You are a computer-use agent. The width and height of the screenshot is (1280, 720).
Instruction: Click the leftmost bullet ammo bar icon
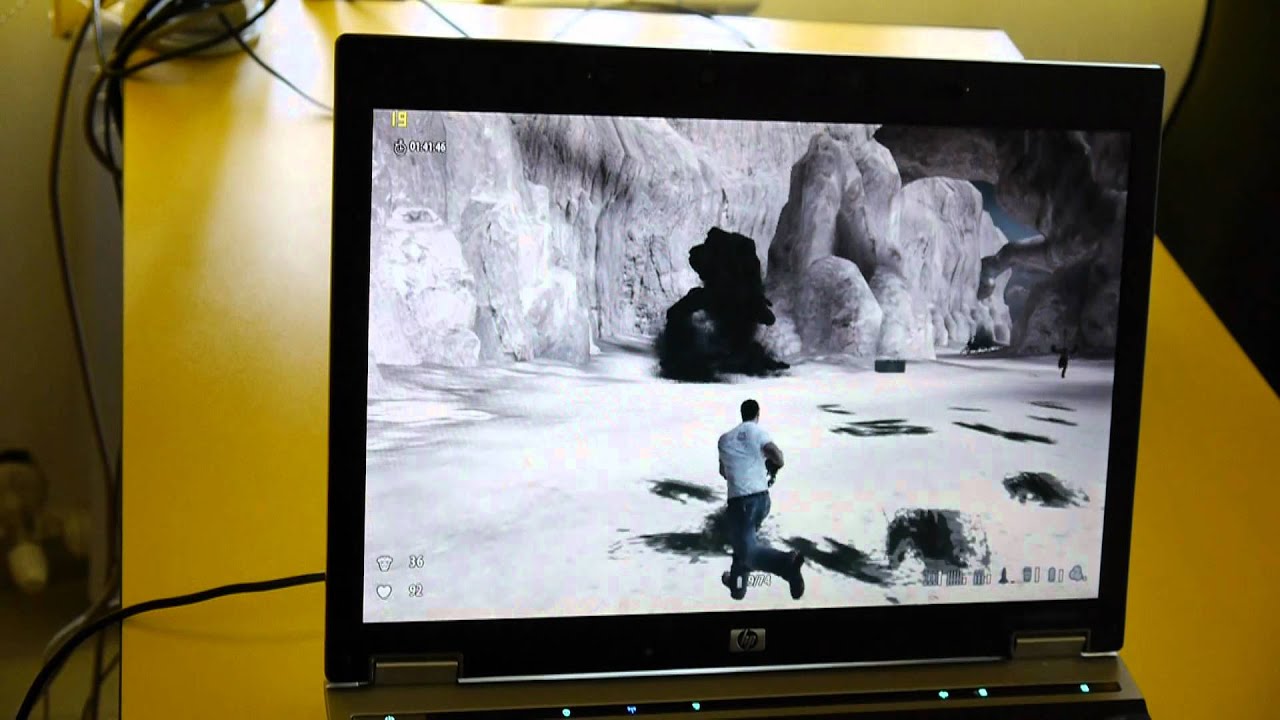[933, 576]
